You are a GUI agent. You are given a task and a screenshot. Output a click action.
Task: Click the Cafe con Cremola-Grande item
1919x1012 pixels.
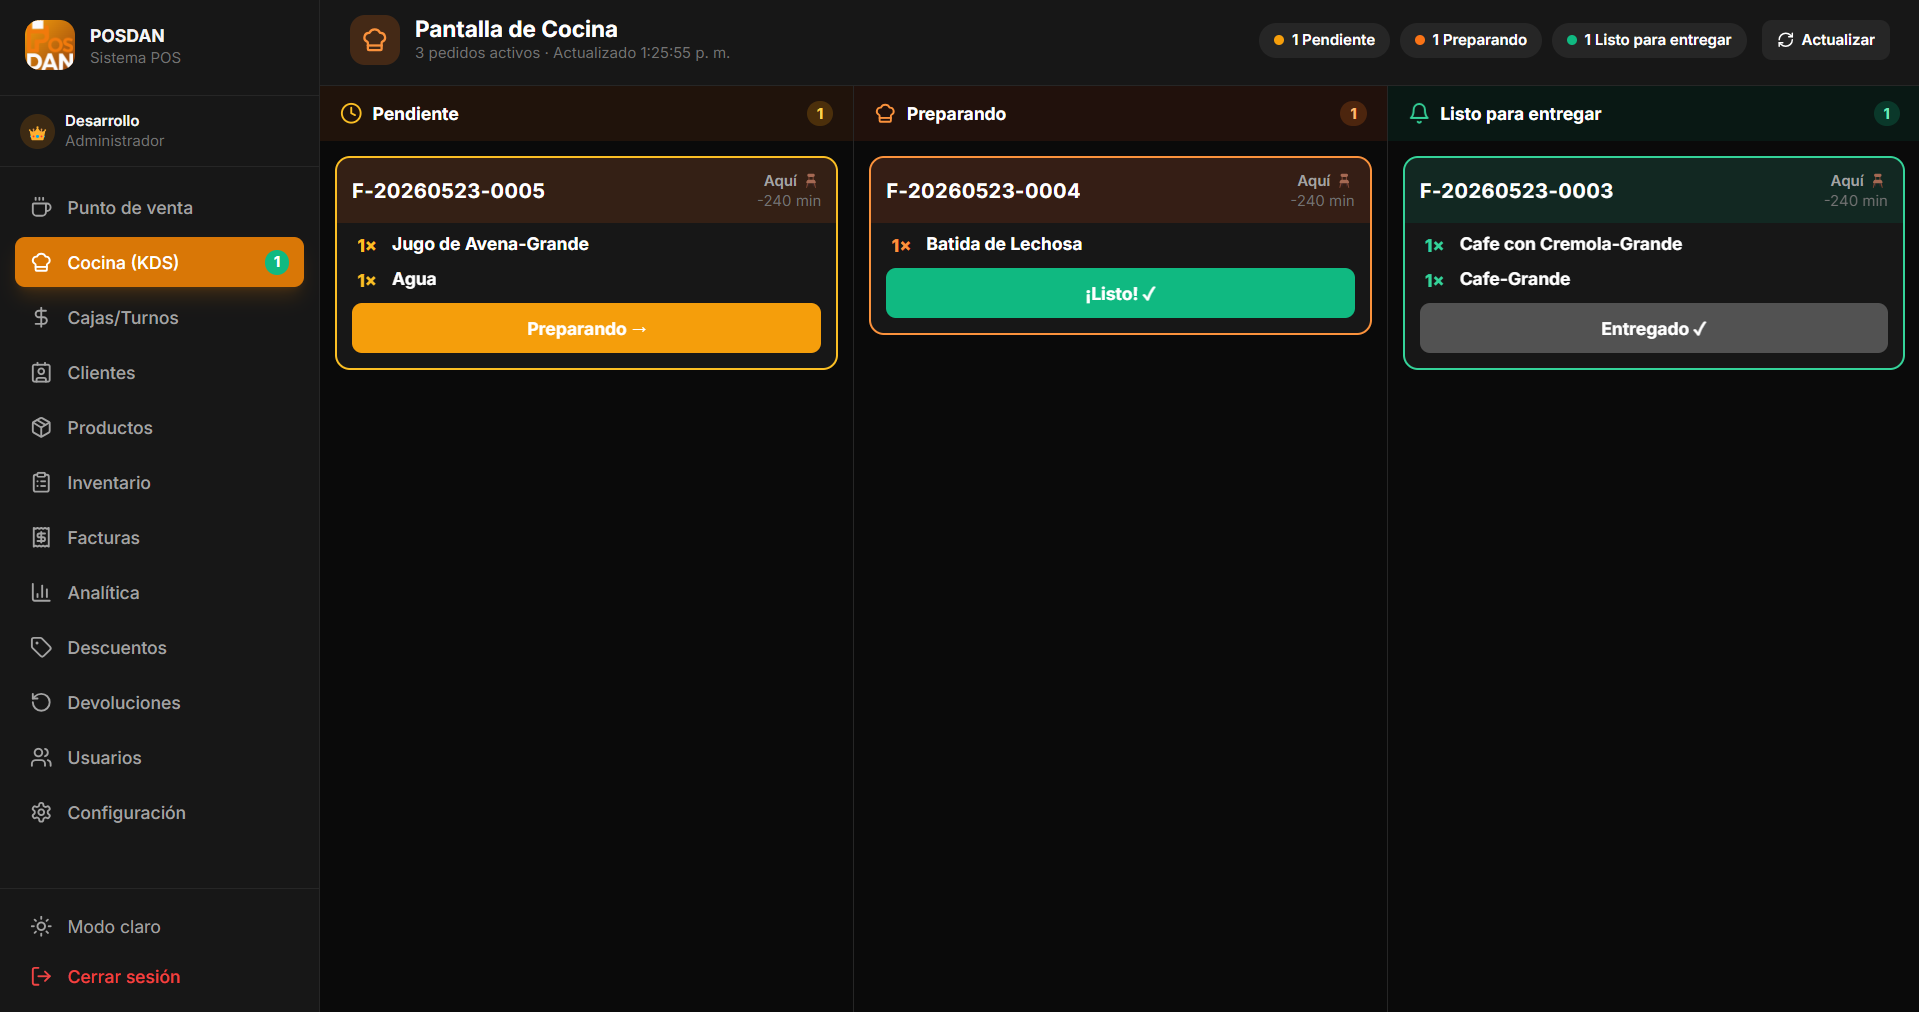pyautogui.click(x=1570, y=244)
